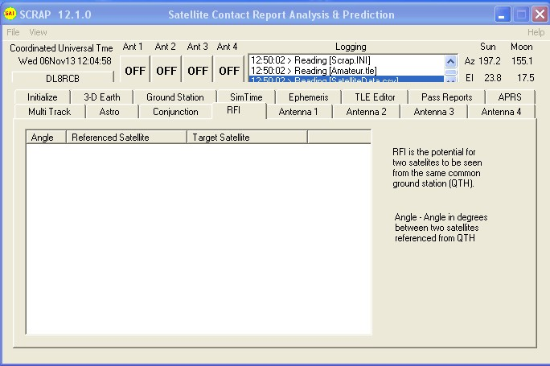Switch to the 3-D Earth tab
This screenshot has width=550, height=366.
point(102,97)
